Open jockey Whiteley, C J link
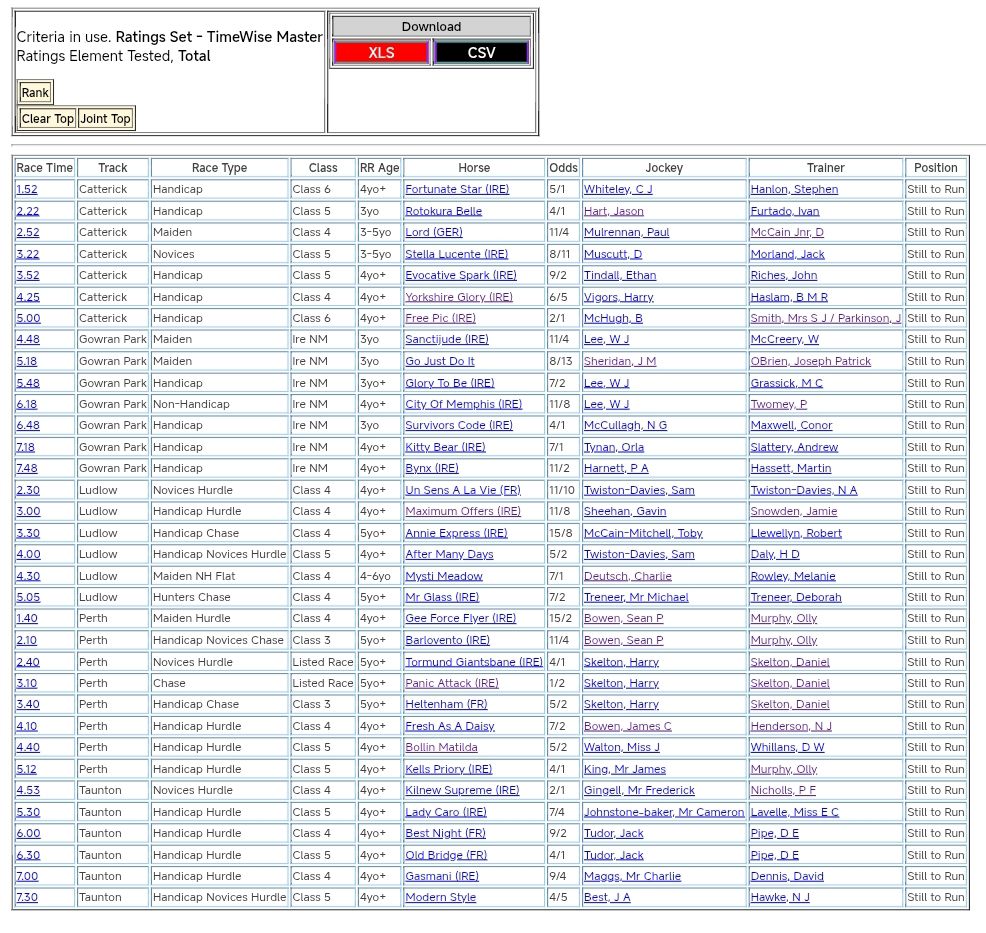 coord(617,190)
